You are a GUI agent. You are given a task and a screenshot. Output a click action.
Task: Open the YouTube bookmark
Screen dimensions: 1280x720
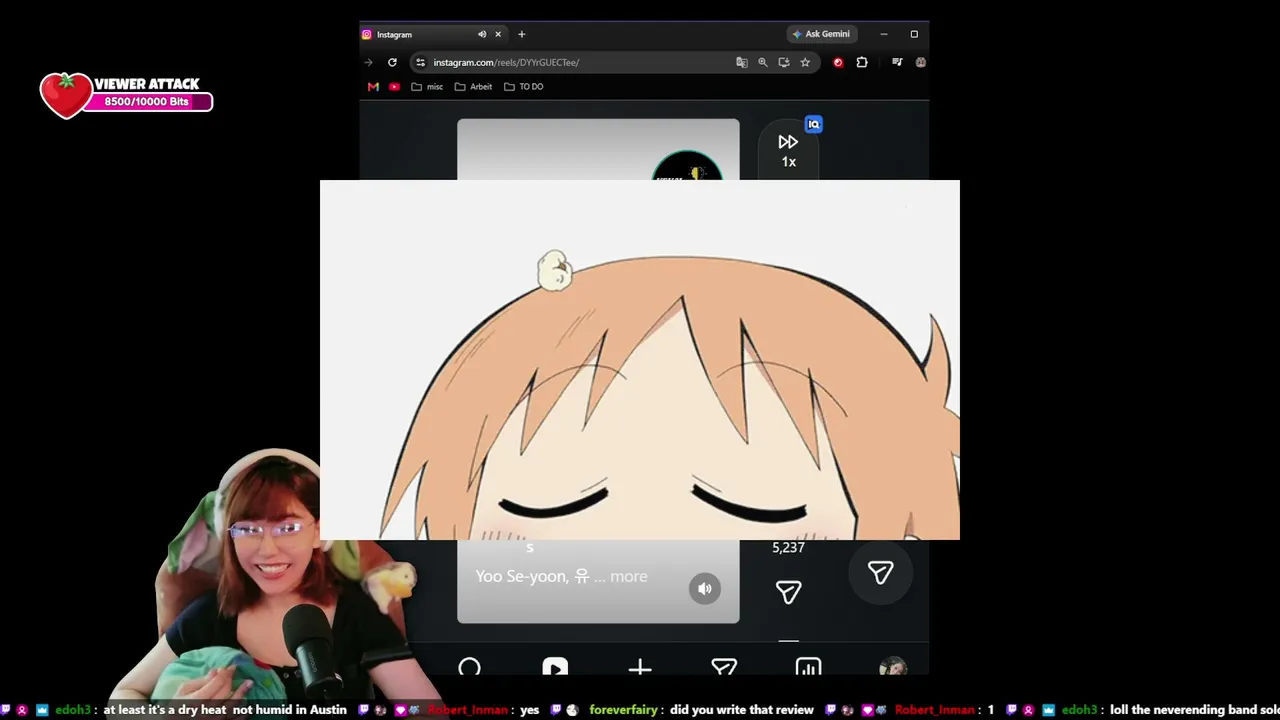click(x=394, y=87)
